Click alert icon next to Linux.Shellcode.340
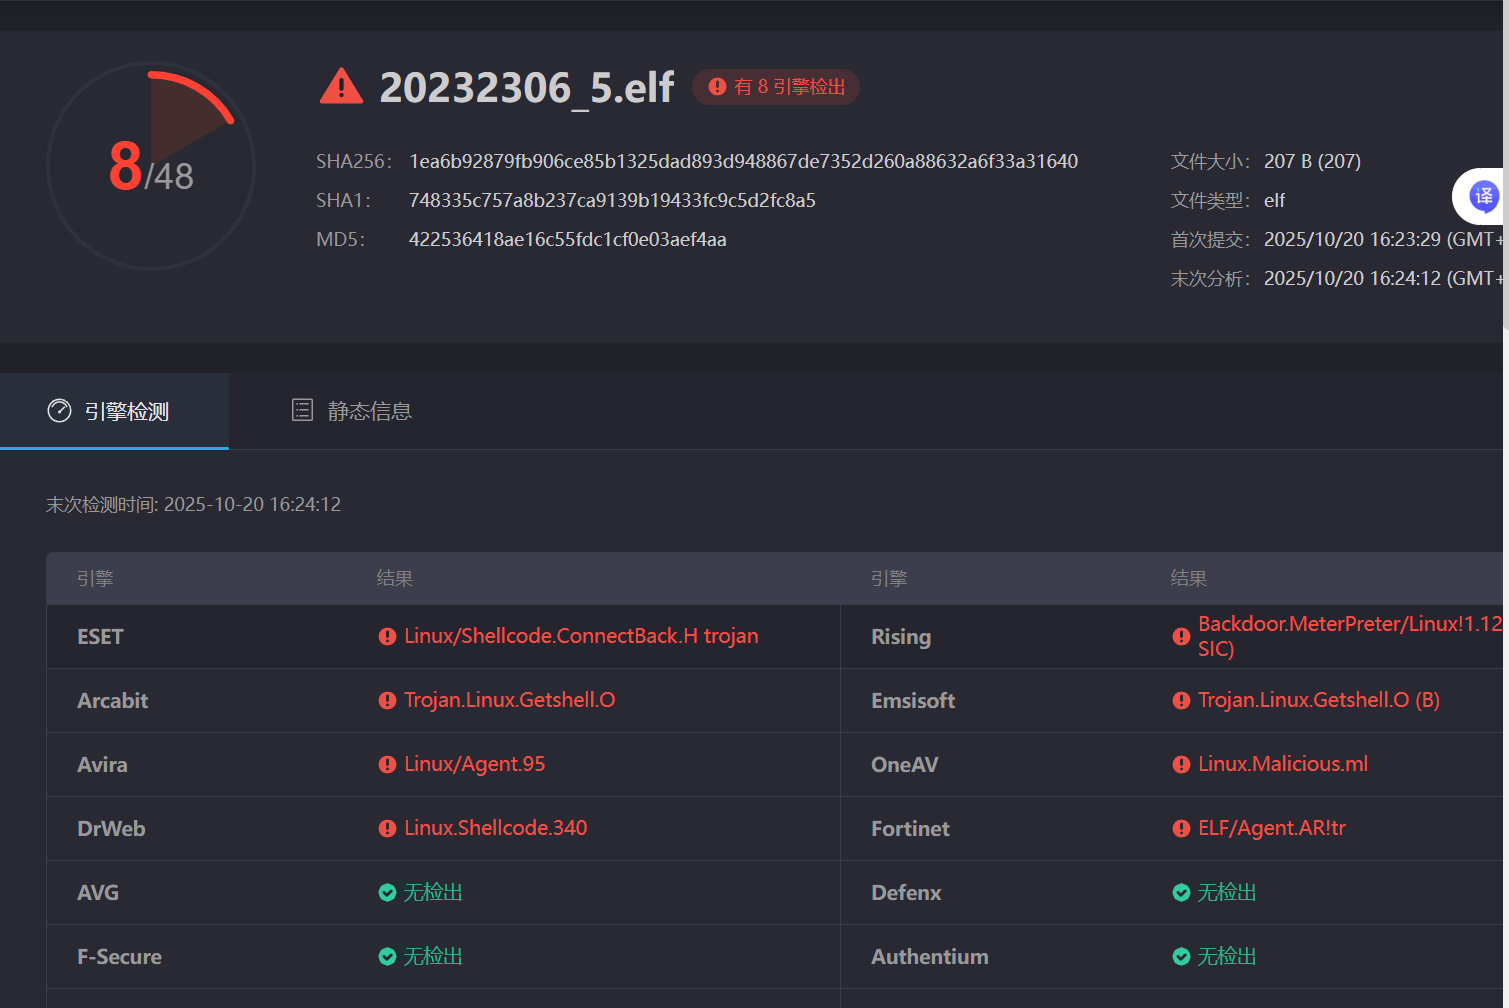 tap(387, 829)
